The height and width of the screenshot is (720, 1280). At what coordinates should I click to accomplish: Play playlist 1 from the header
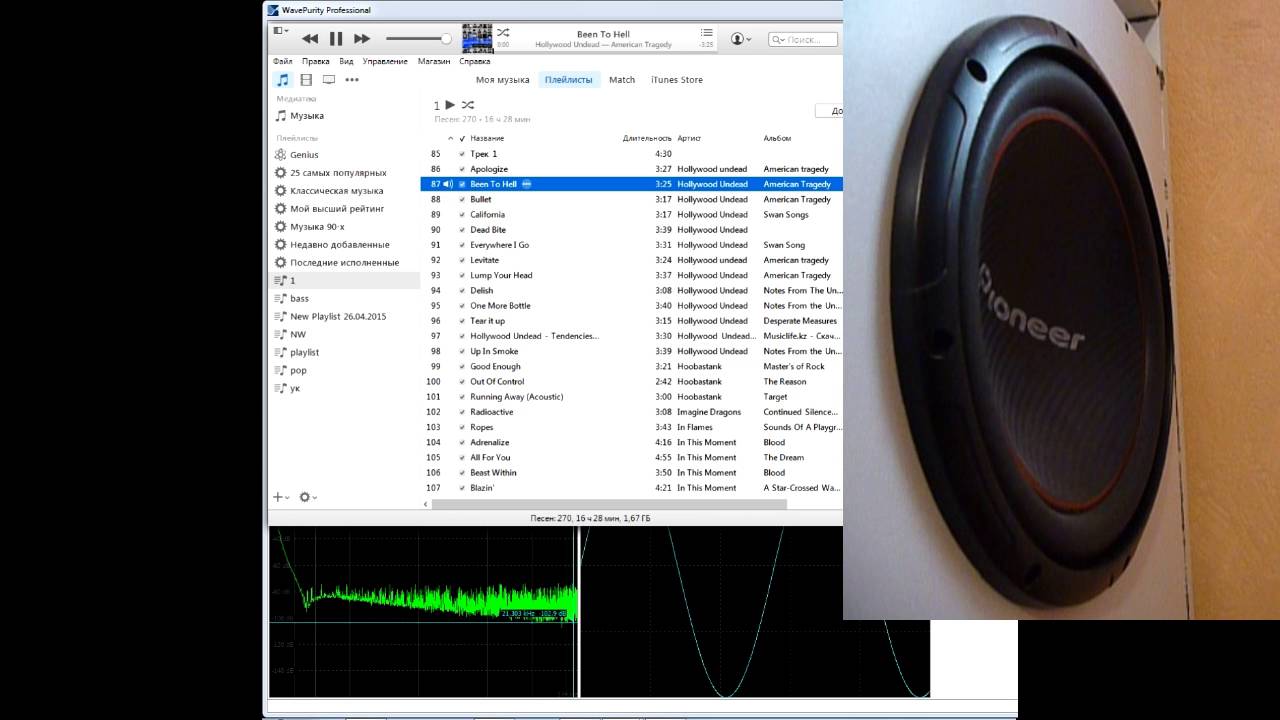pos(450,105)
